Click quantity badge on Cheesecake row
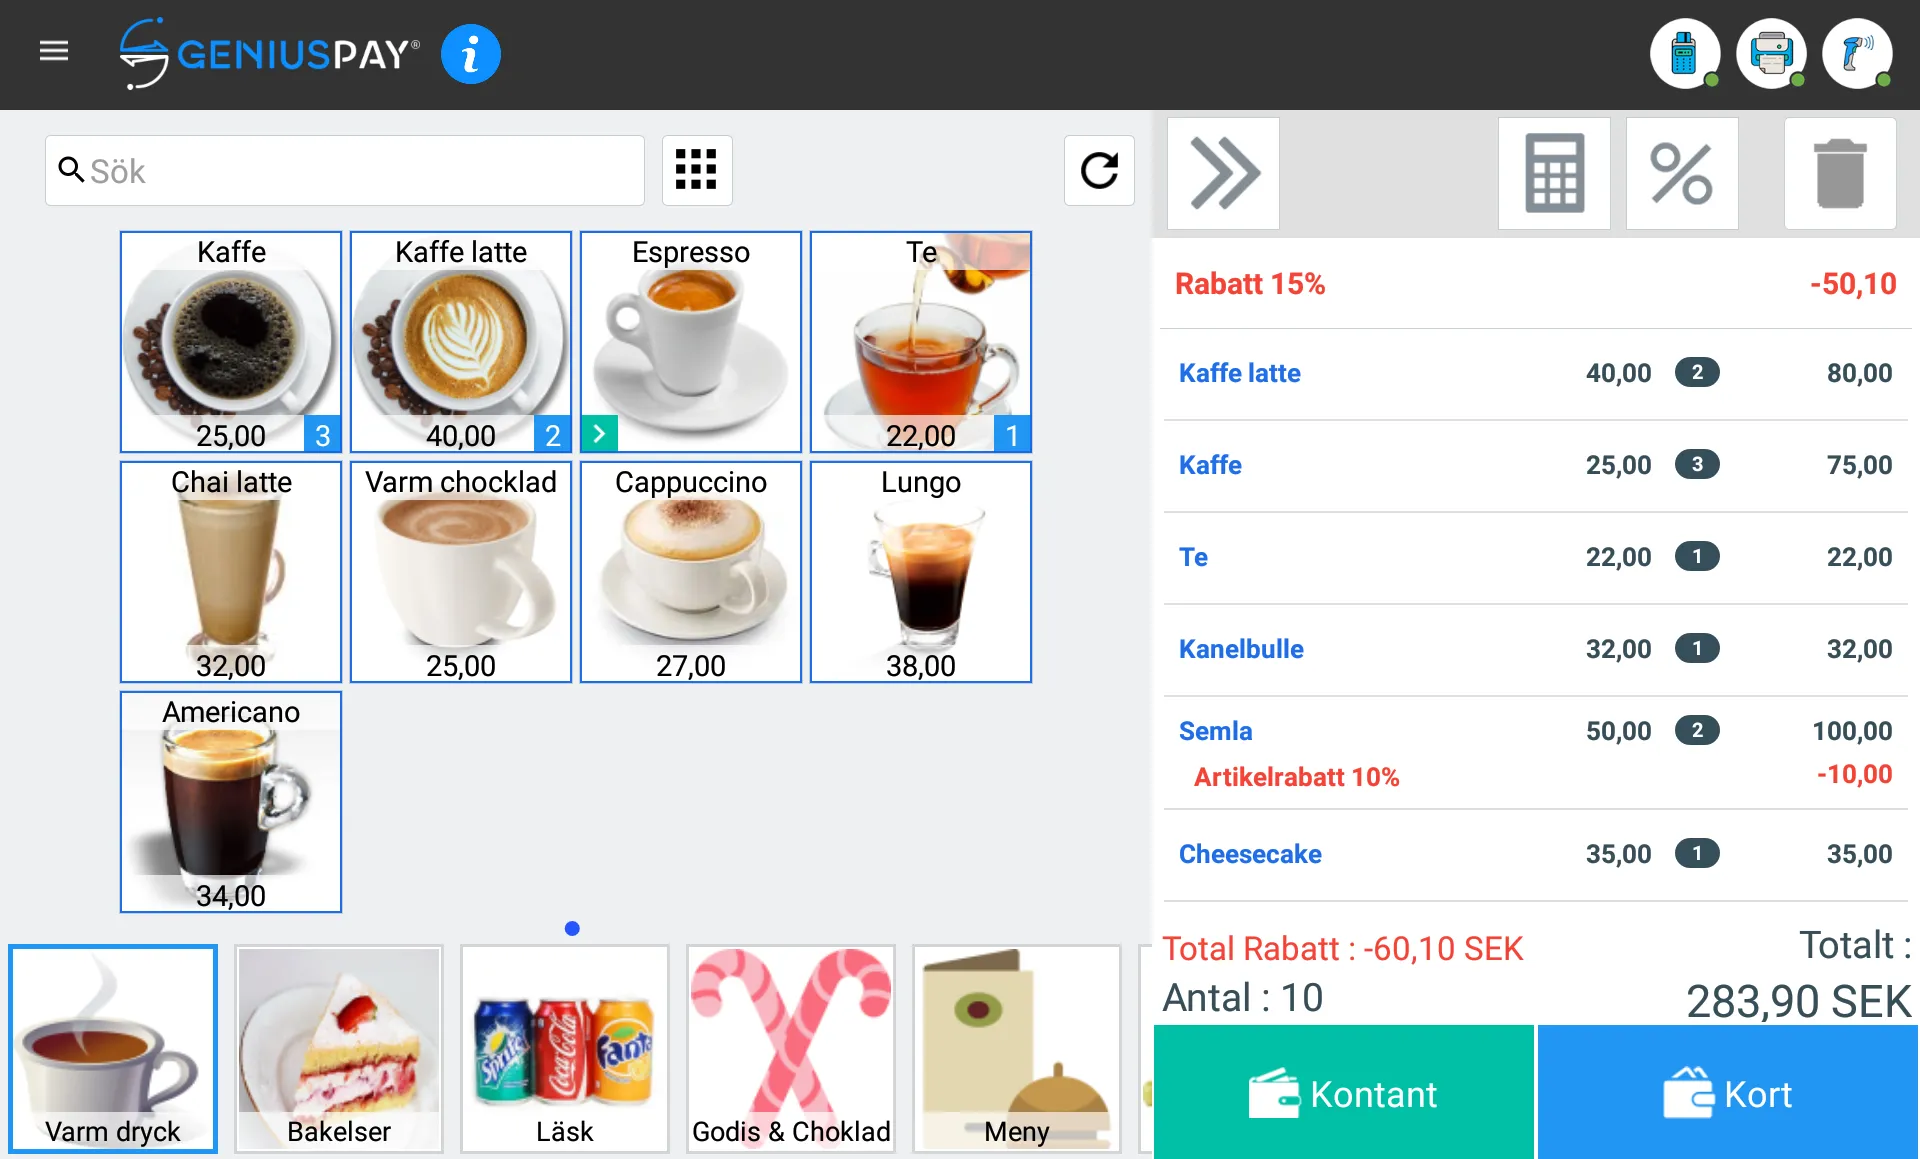This screenshot has height=1159, width=1920. point(1697,854)
